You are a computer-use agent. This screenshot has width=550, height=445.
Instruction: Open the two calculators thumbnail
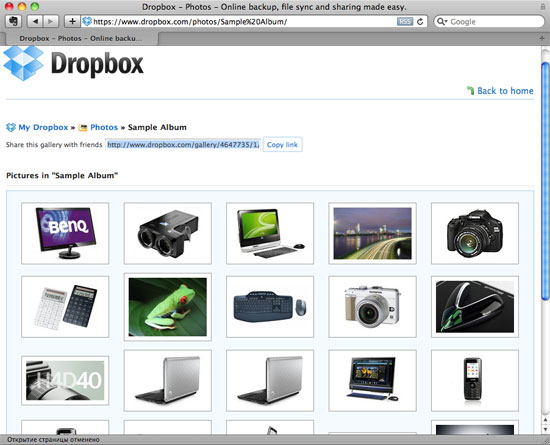click(x=65, y=307)
